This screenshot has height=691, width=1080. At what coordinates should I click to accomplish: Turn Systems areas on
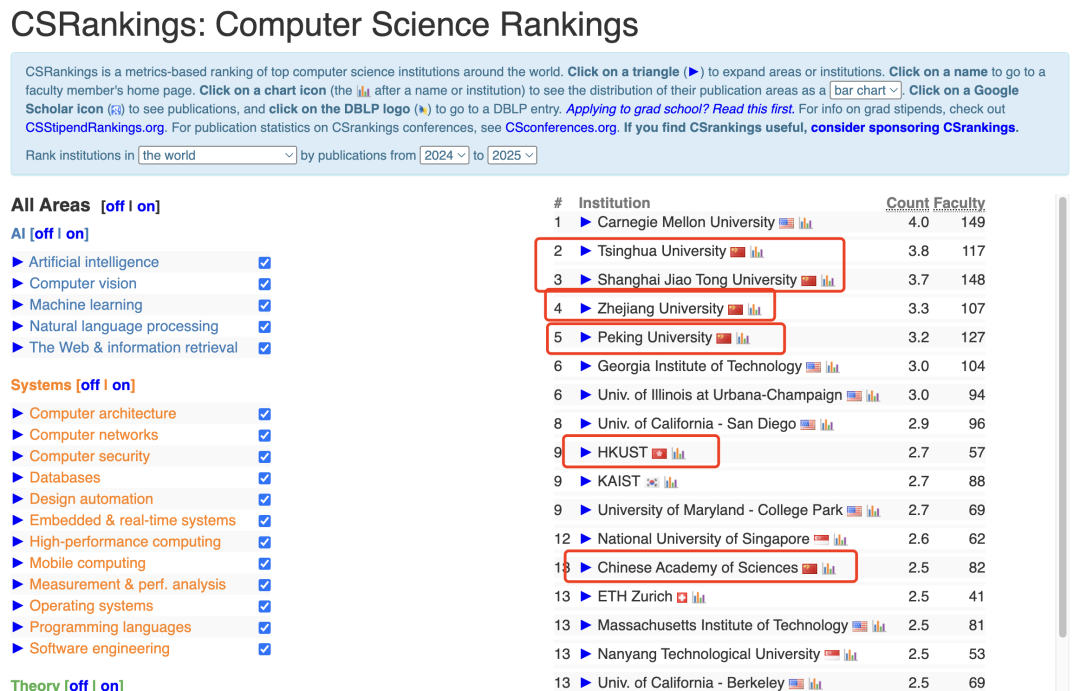pyautogui.click(x=121, y=385)
